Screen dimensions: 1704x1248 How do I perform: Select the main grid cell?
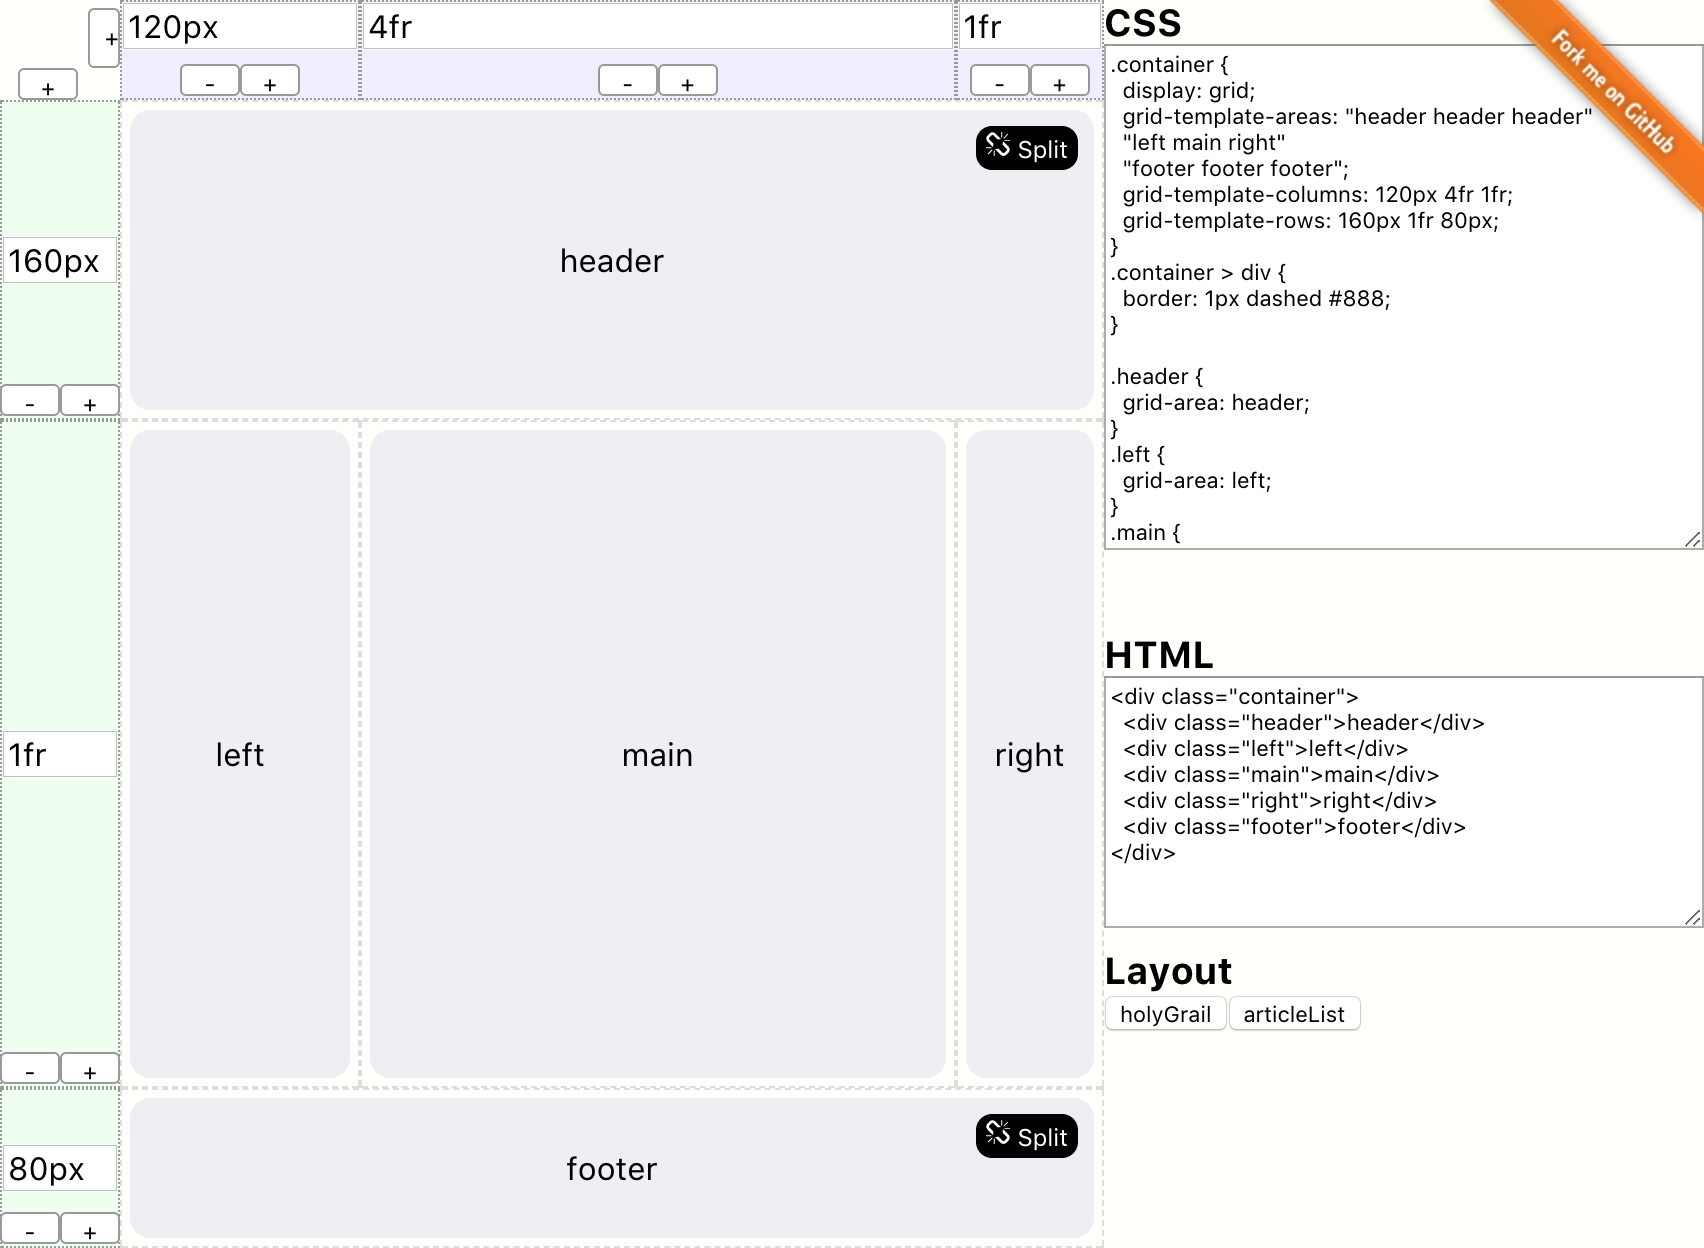(x=656, y=755)
